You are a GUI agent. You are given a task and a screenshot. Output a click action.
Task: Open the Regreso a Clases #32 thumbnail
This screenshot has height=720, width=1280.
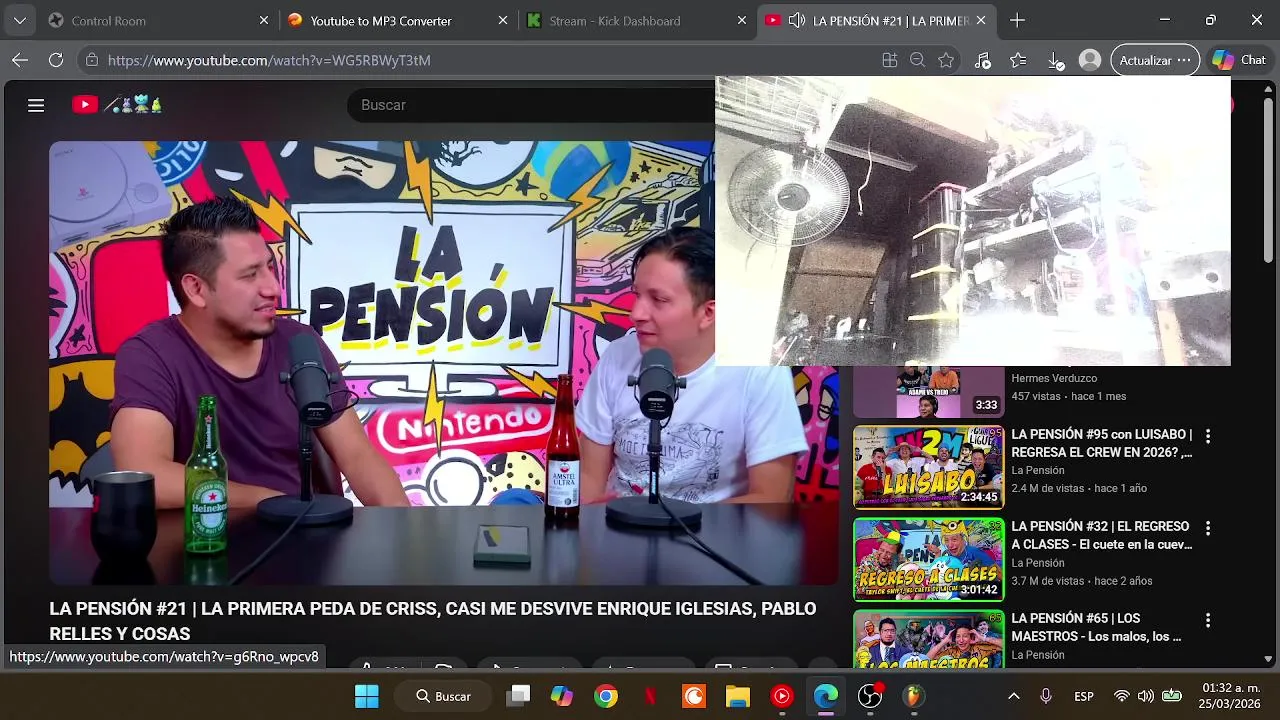click(928, 559)
